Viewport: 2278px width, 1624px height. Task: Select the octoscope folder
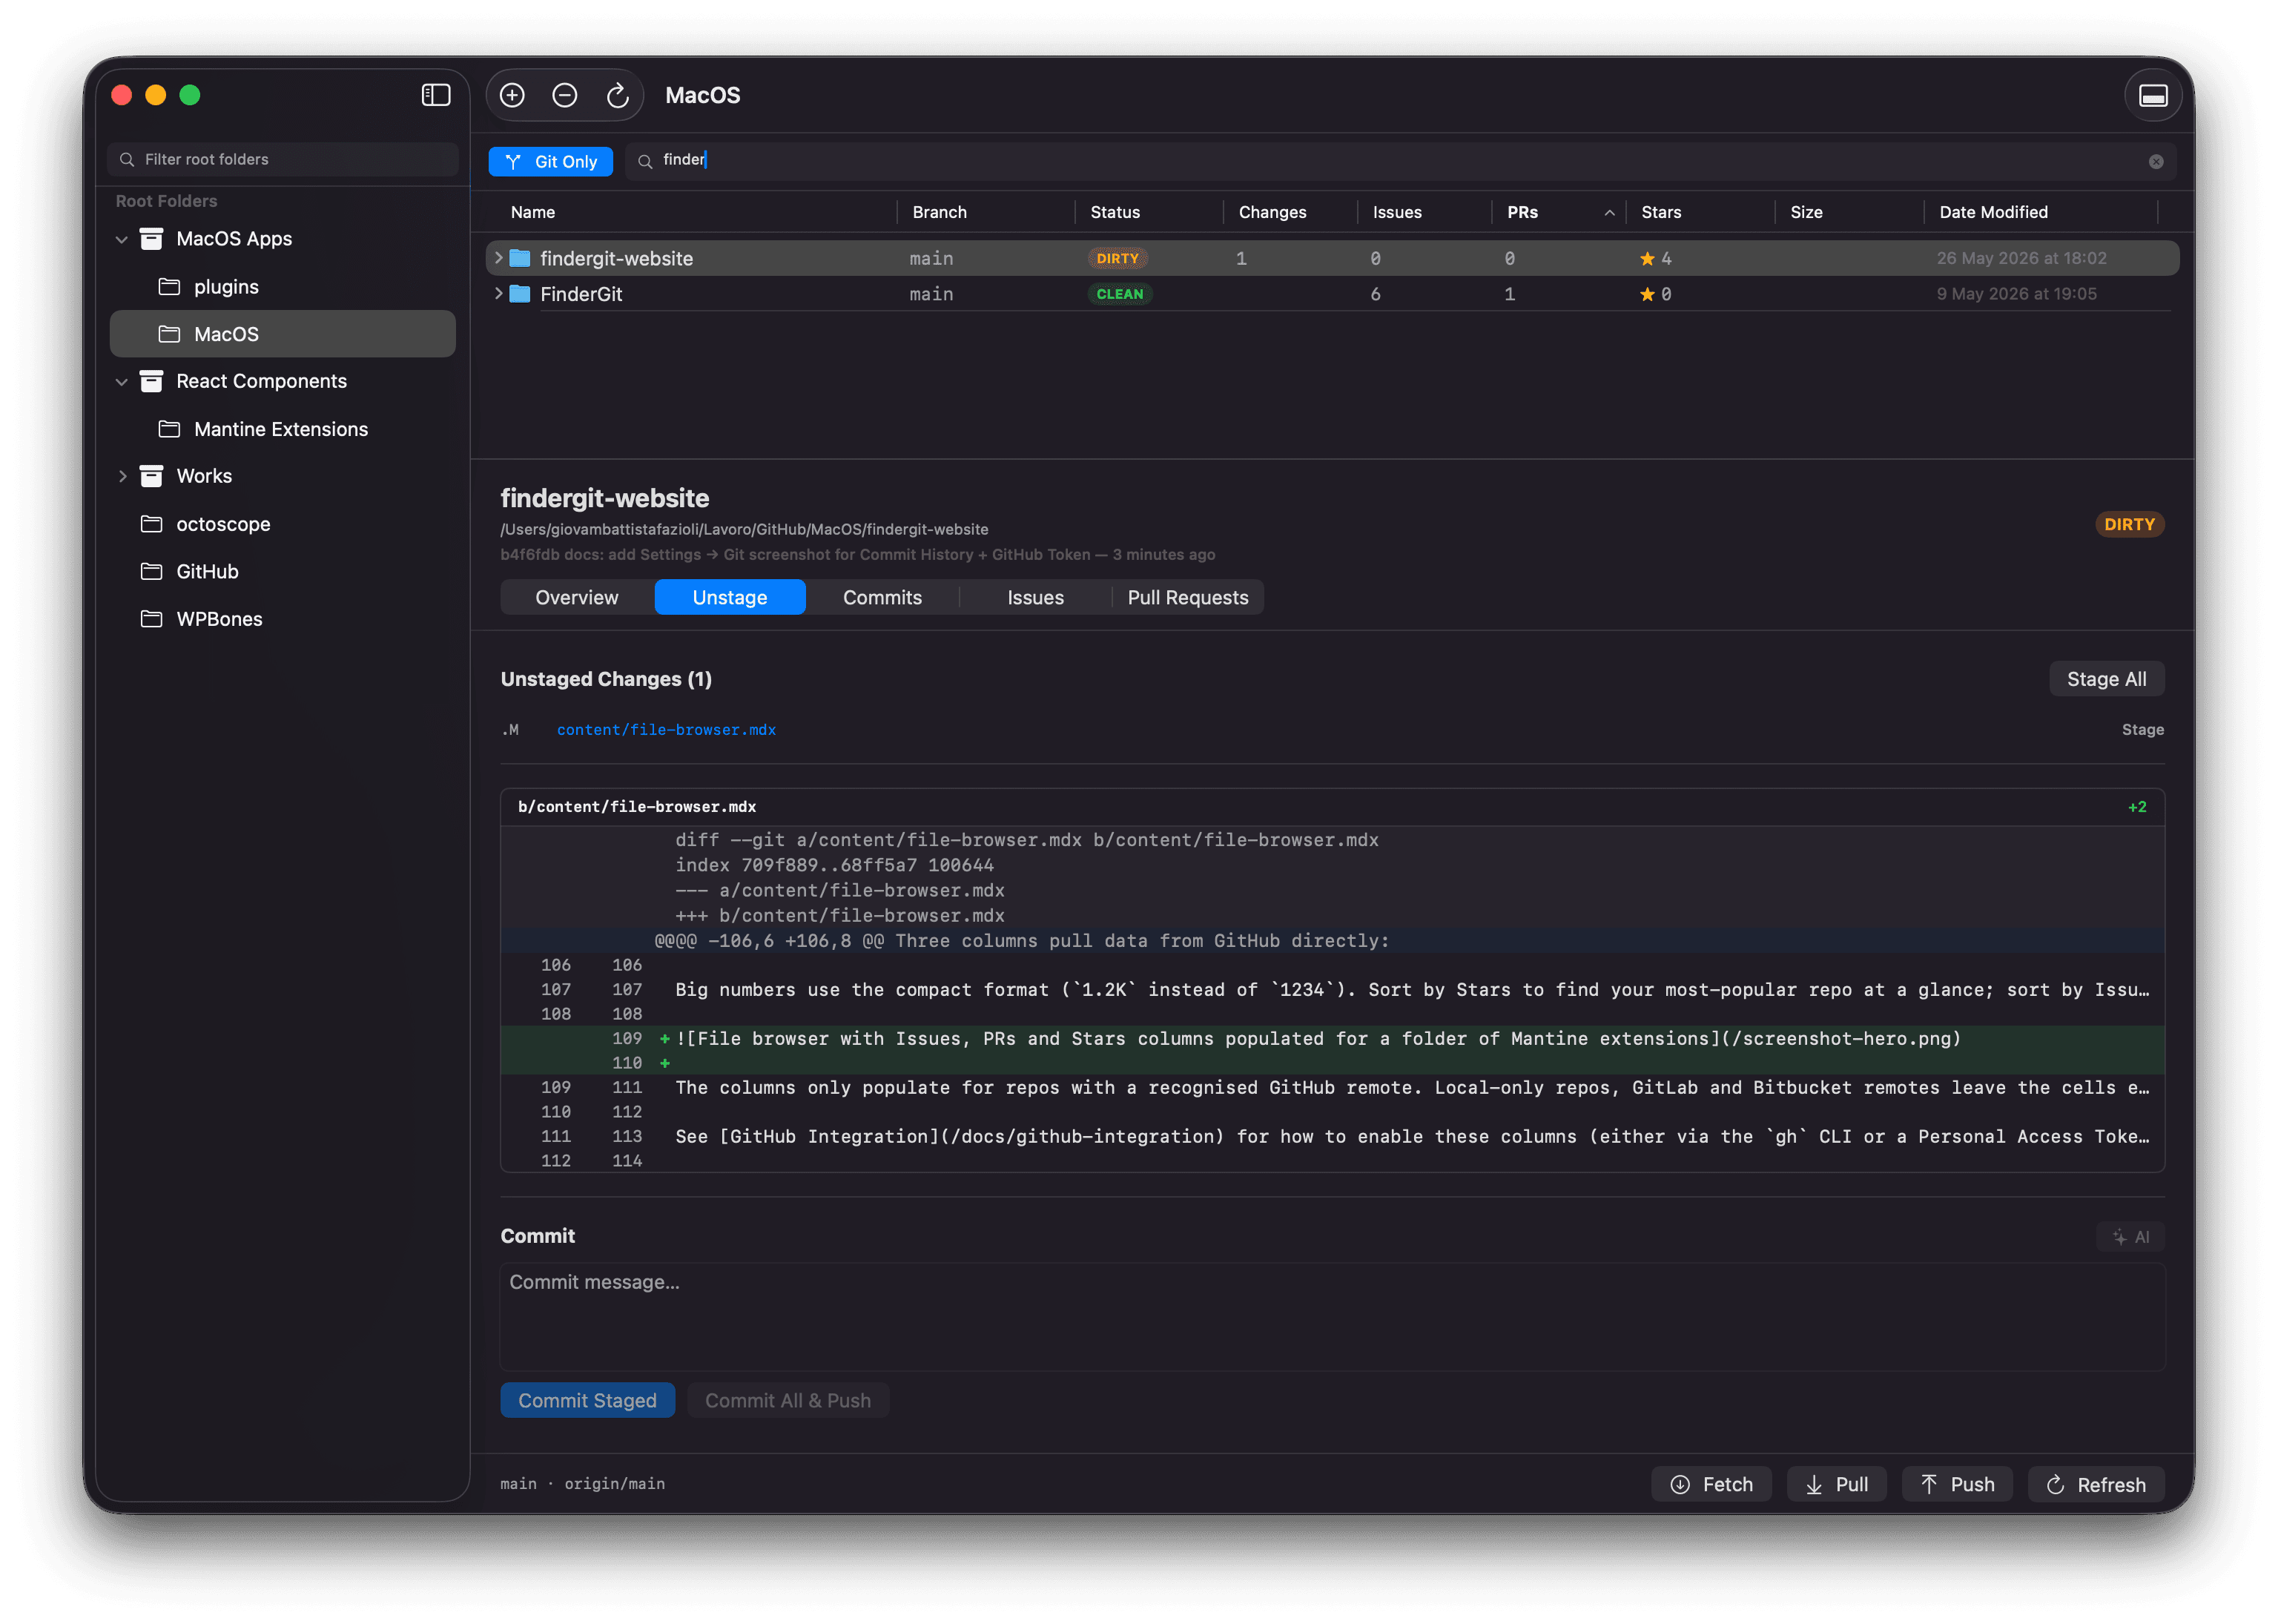[283, 524]
